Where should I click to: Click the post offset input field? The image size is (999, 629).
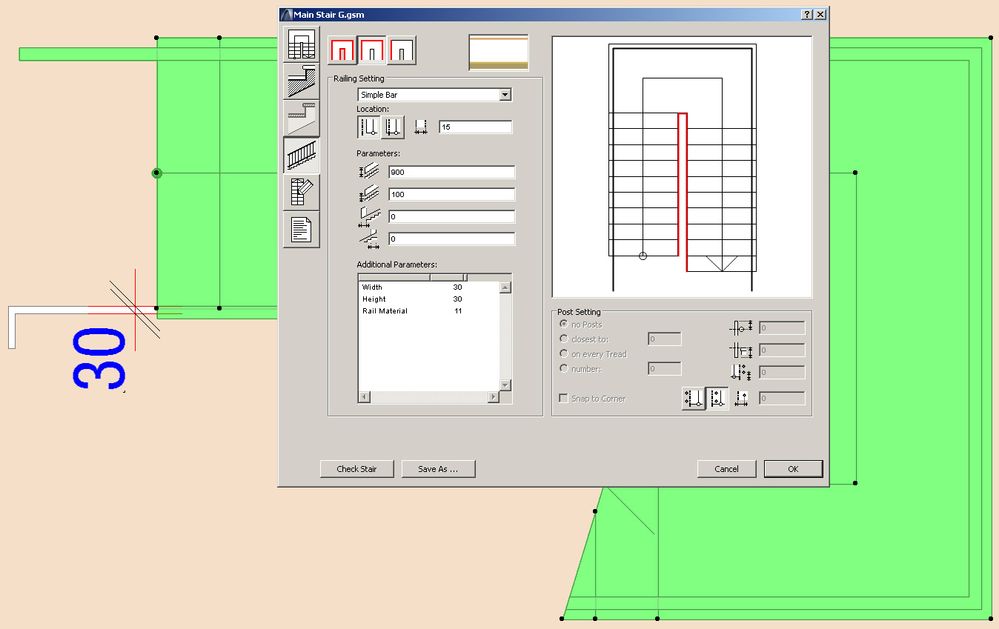[782, 399]
